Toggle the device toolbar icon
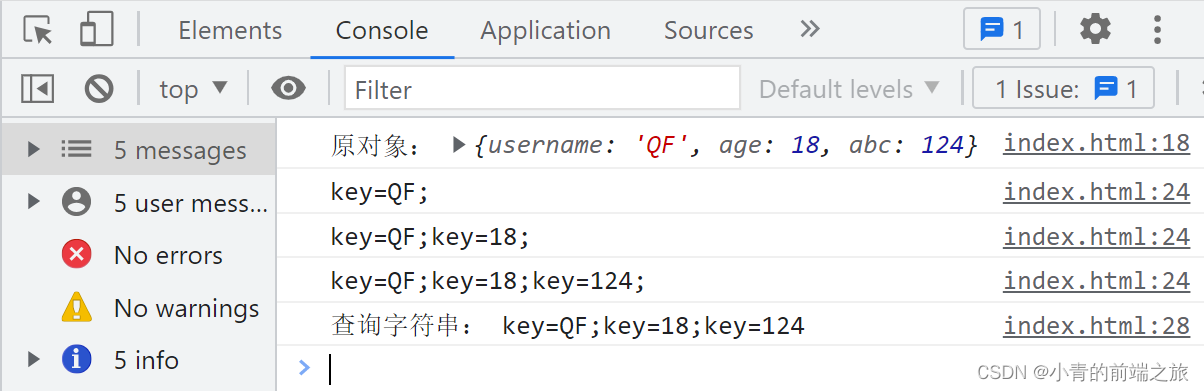 point(96,30)
